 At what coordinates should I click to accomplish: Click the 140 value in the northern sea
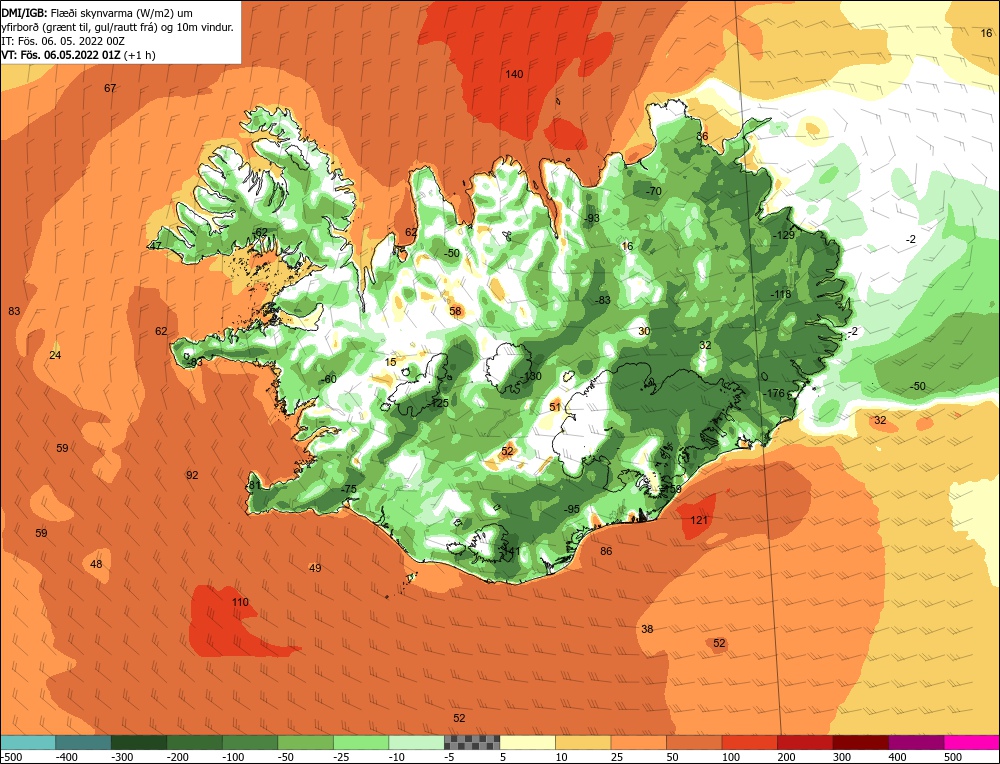pyautogui.click(x=514, y=74)
